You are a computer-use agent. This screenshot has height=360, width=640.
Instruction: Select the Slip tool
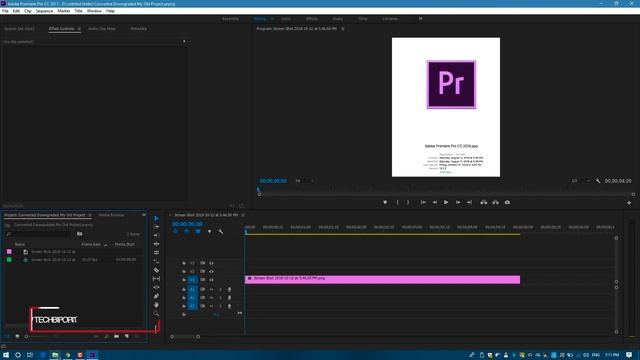[156, 279]
